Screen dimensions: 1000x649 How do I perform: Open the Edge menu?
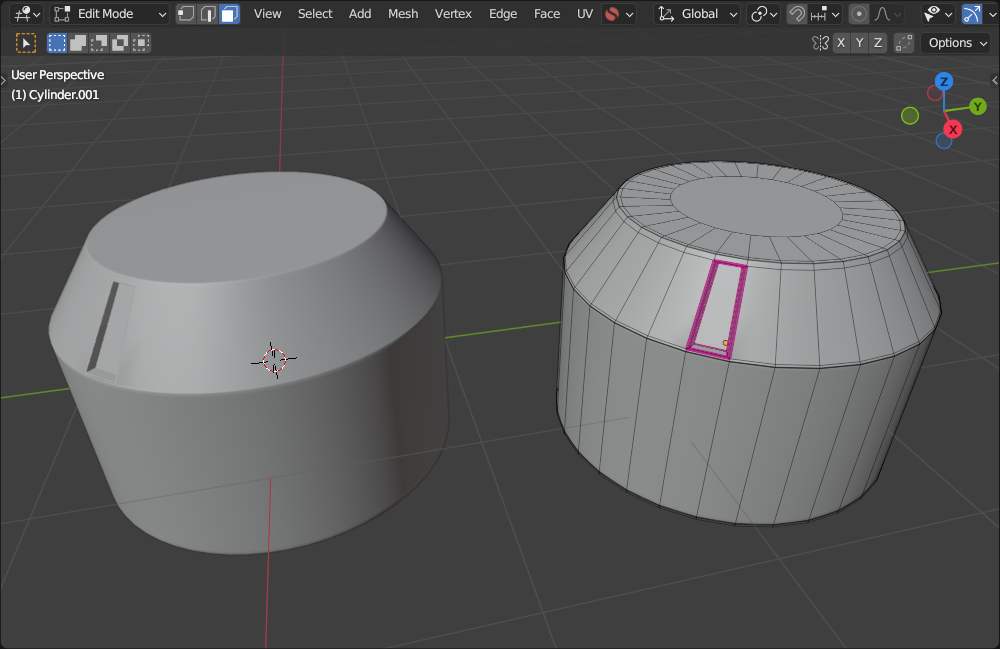pos(503,13)
